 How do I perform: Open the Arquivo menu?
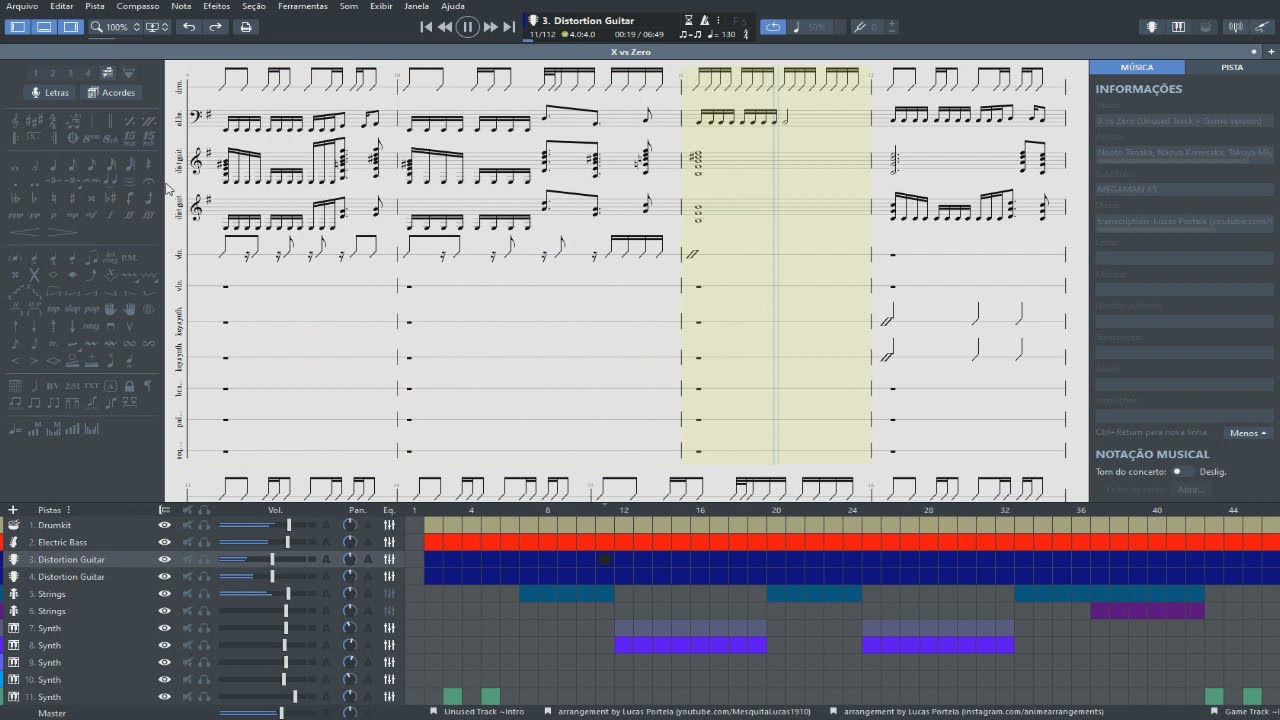pyautogui.click(x=21, y=6)
